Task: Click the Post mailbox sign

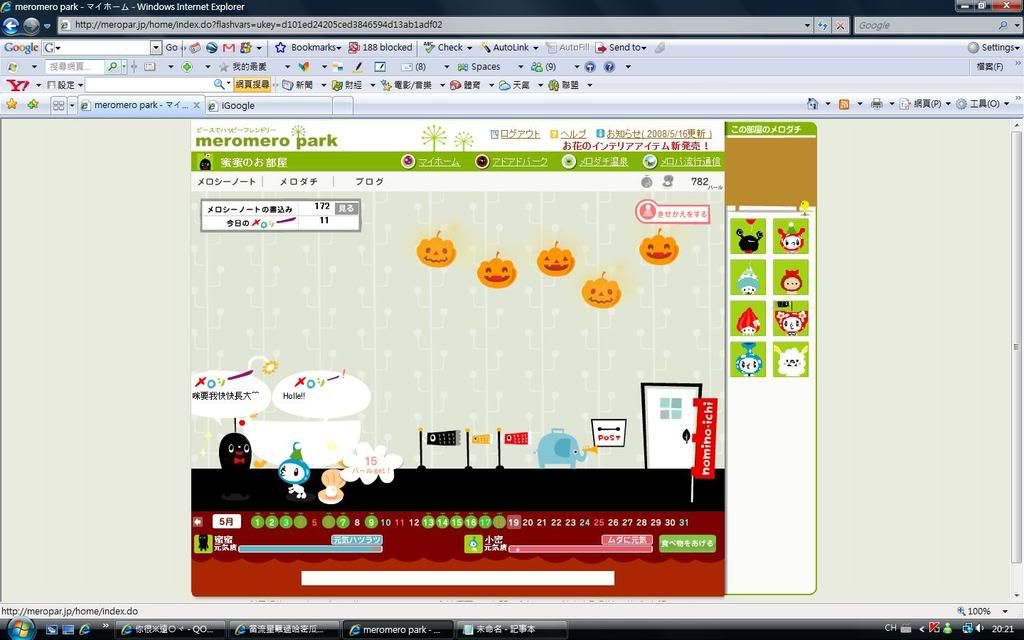Action: coord(609,433)
